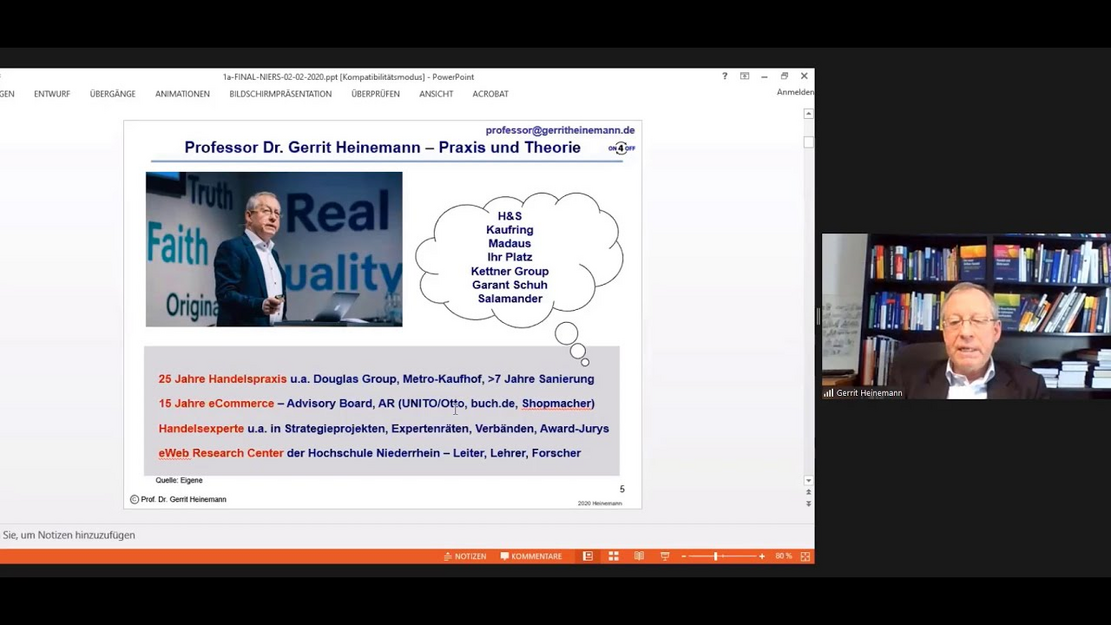The width and height of the screenshot is (1111, 625).
Task: Click the zoom in plus button
Action: click(x=762, y=556)
